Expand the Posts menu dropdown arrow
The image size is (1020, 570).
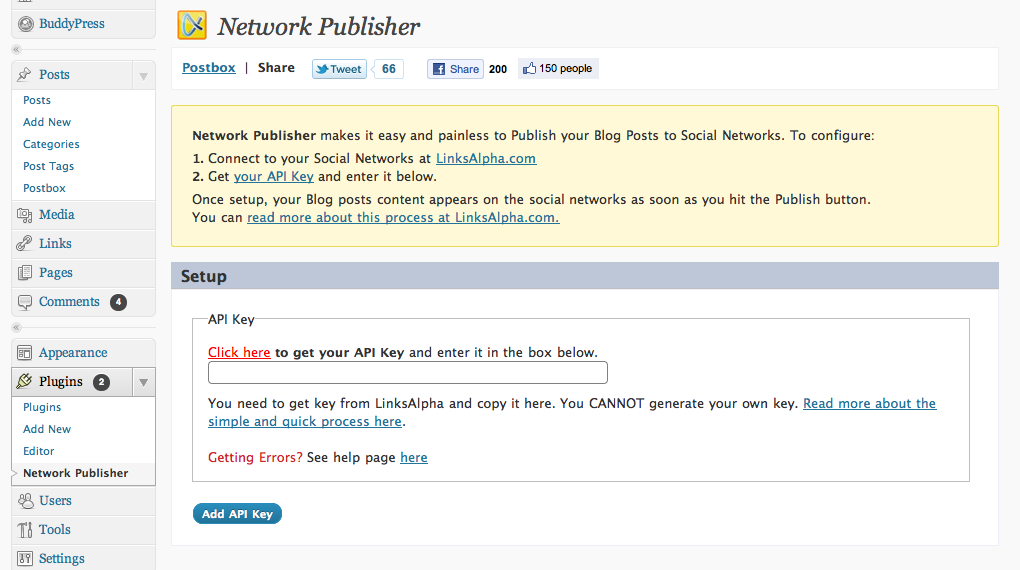[143, 76]
